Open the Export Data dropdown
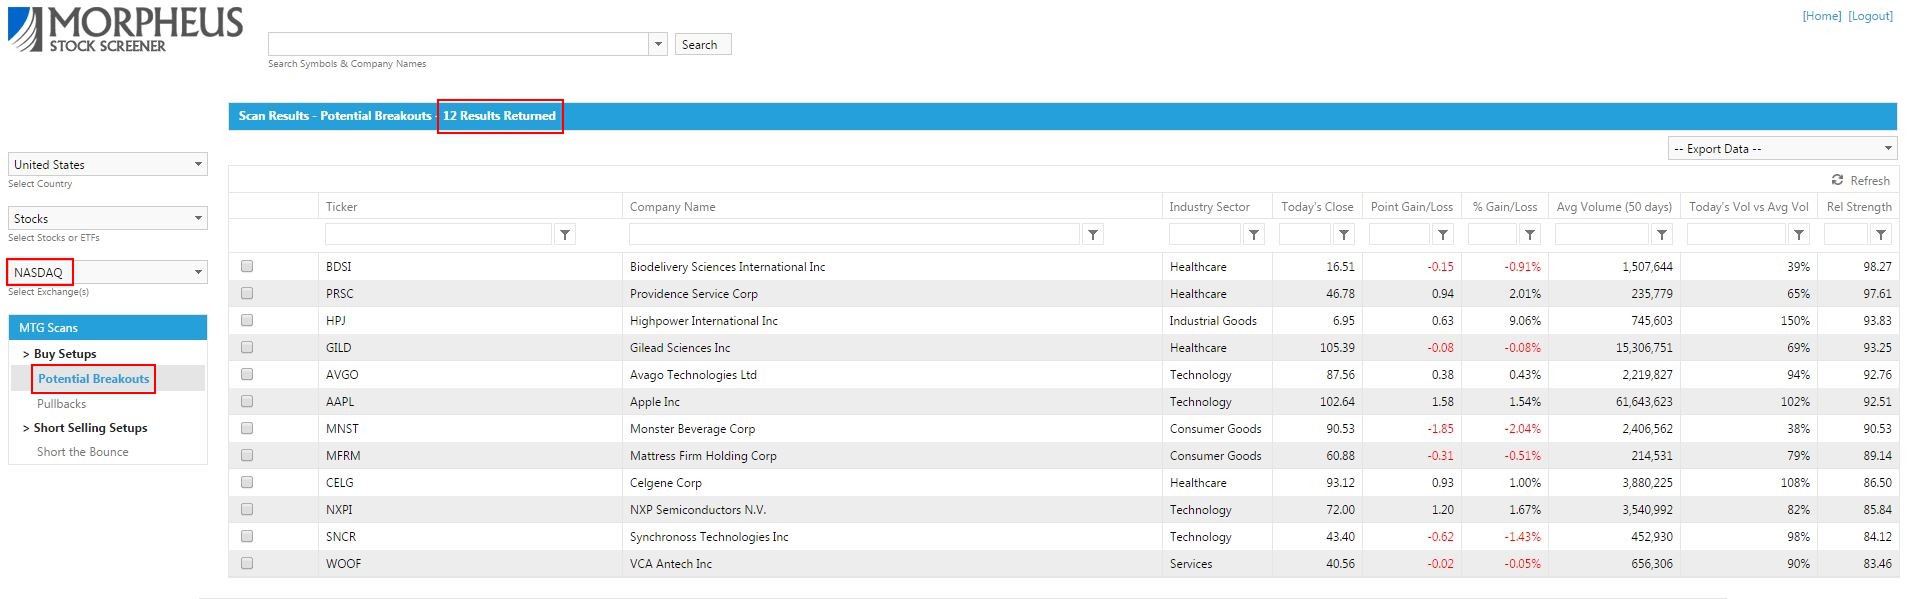The image size is (1916, 599). (1781, 148)
